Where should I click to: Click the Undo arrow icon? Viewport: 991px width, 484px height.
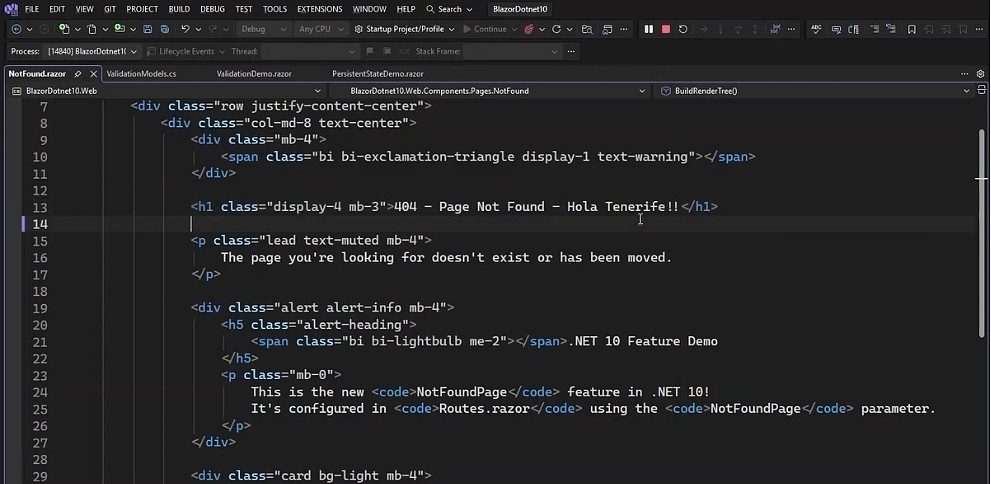185,29
